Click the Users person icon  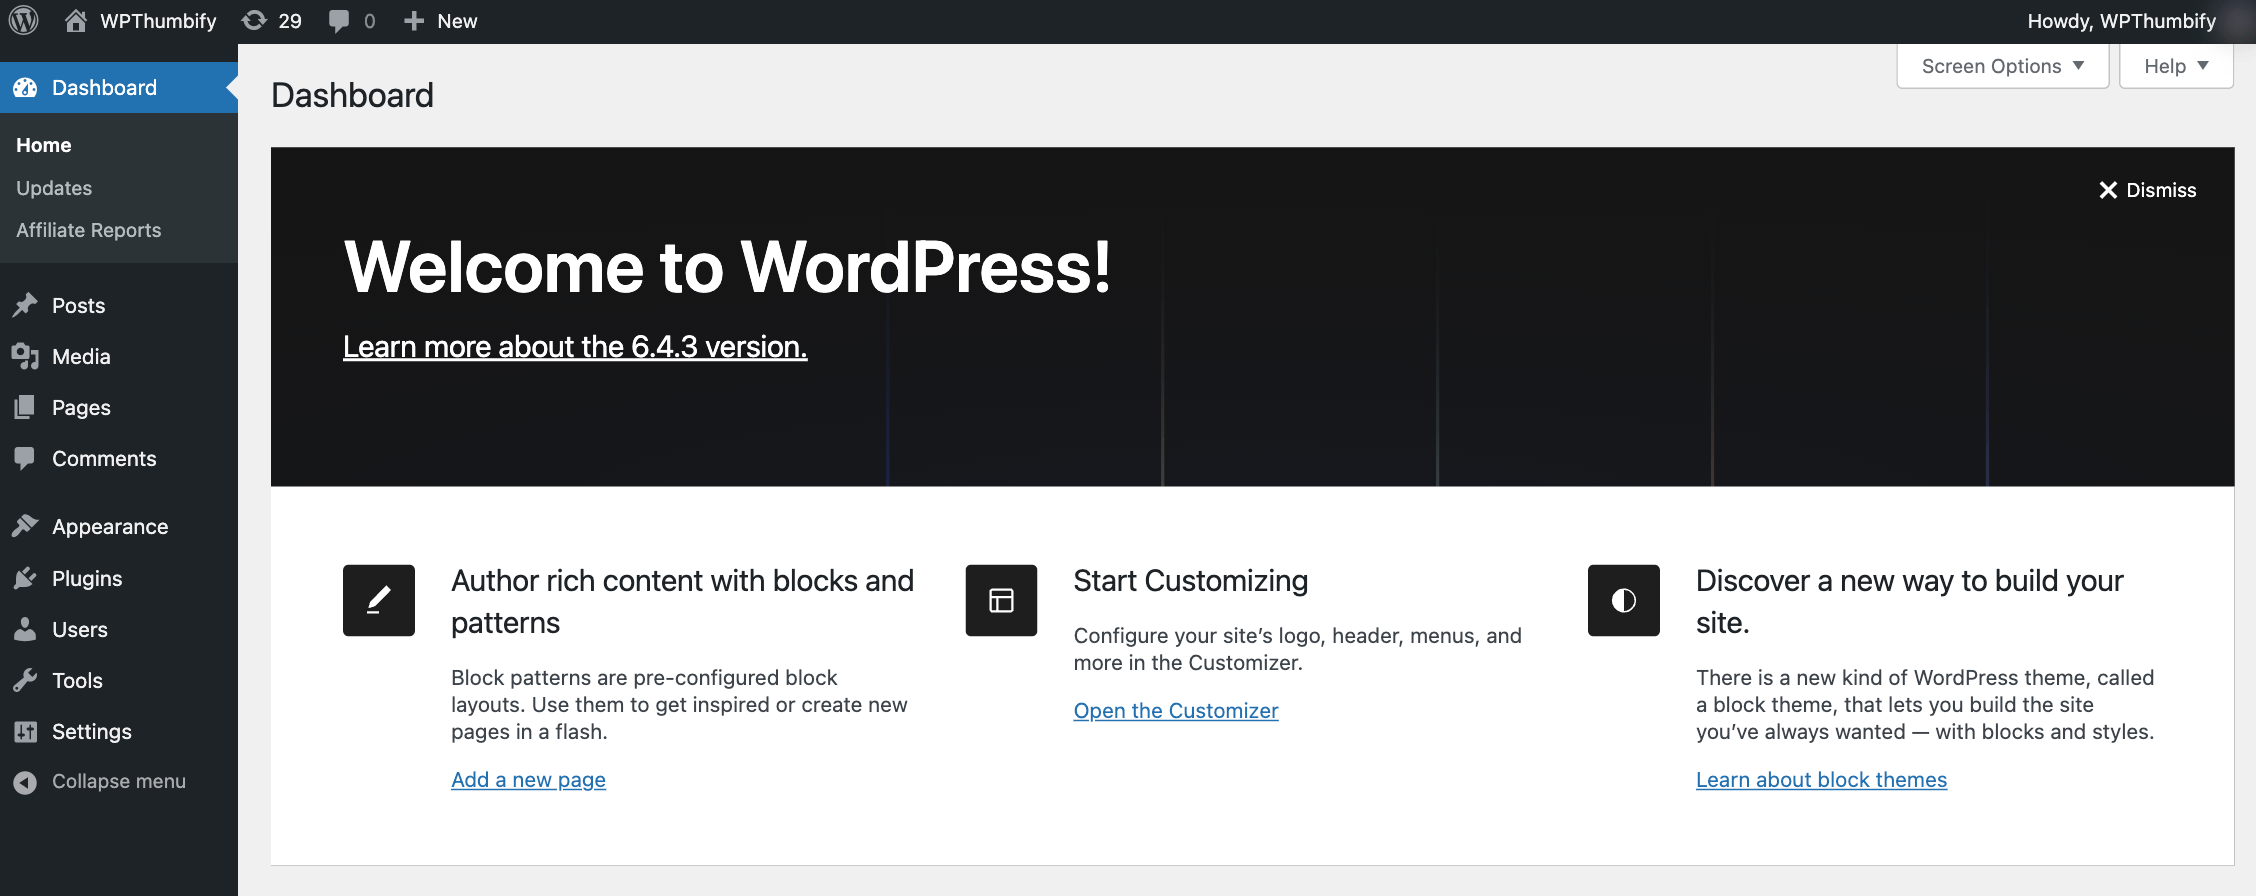tap(25, 629)
